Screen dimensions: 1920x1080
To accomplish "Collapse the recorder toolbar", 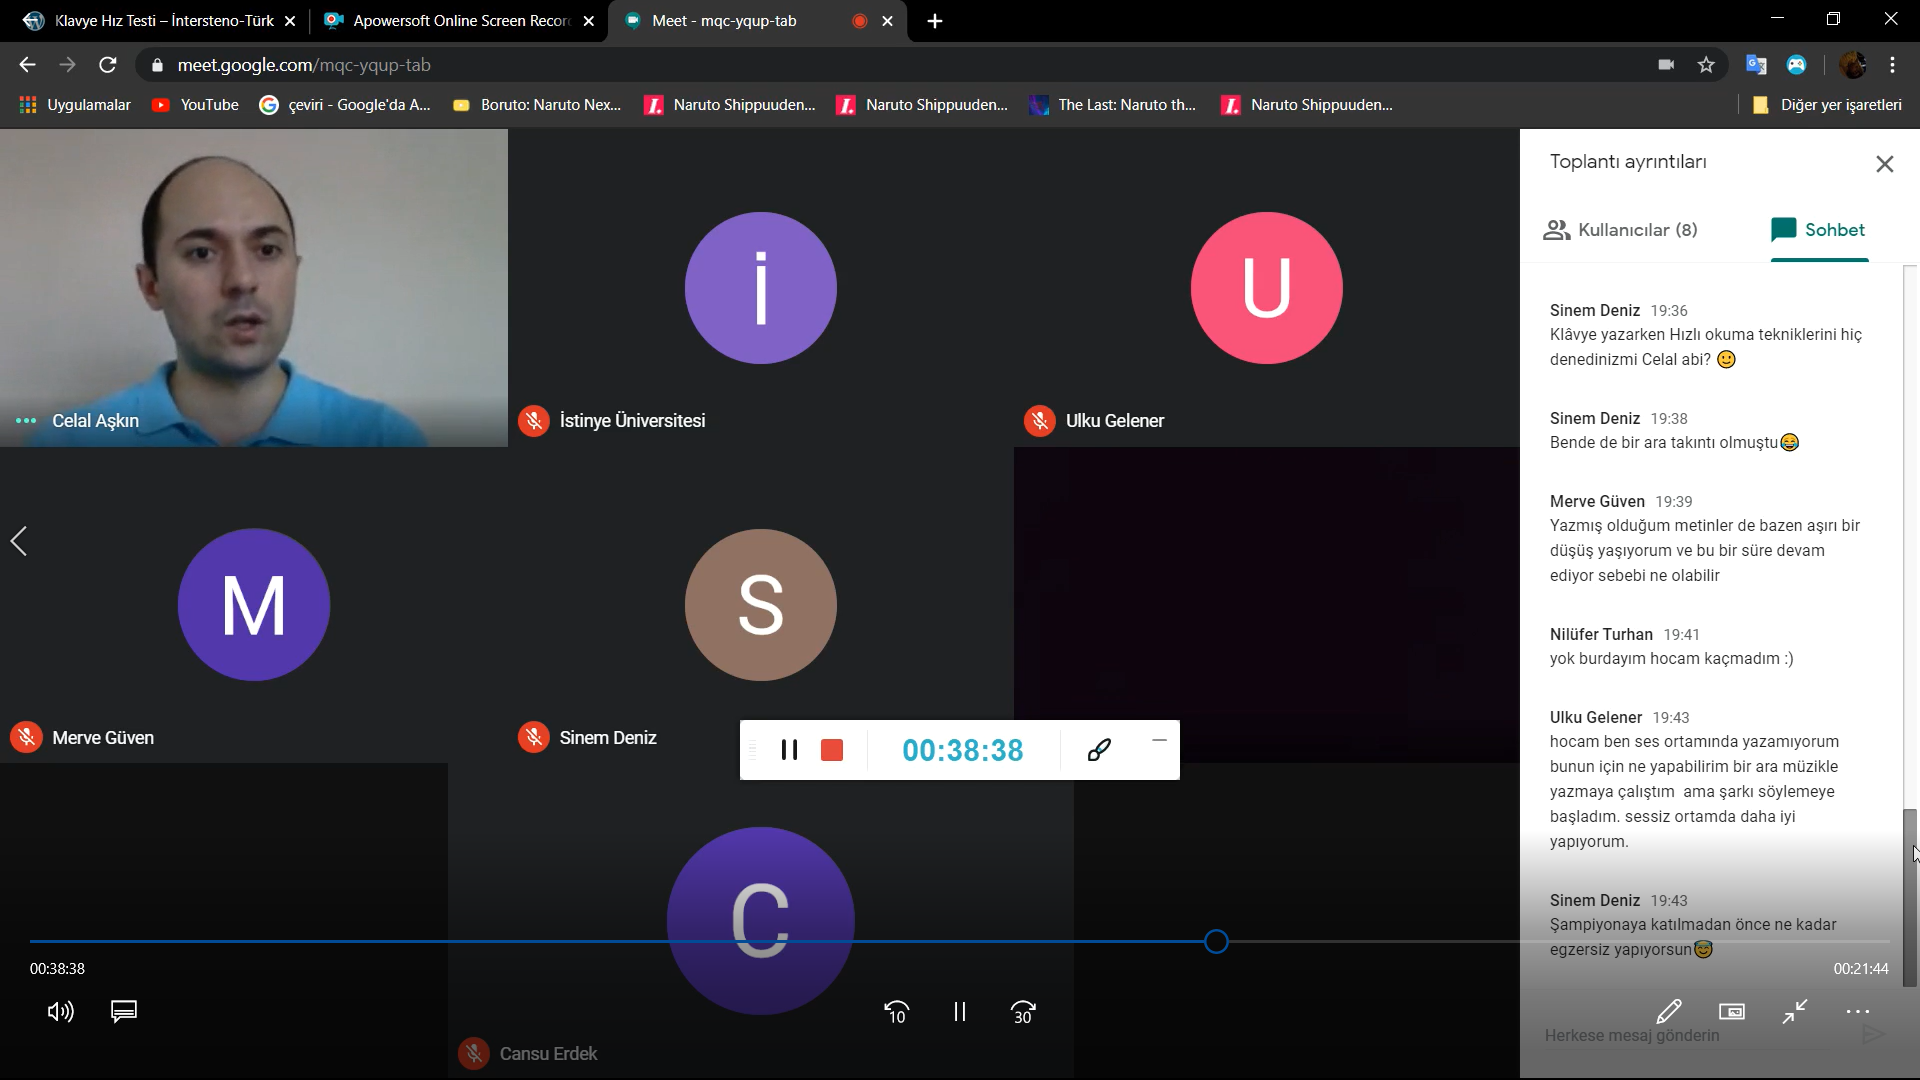I will pos(1159,740).
